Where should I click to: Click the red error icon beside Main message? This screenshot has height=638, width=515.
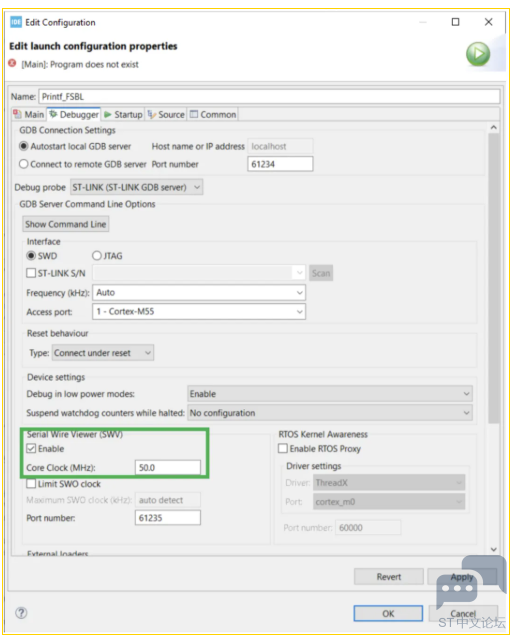12,63
